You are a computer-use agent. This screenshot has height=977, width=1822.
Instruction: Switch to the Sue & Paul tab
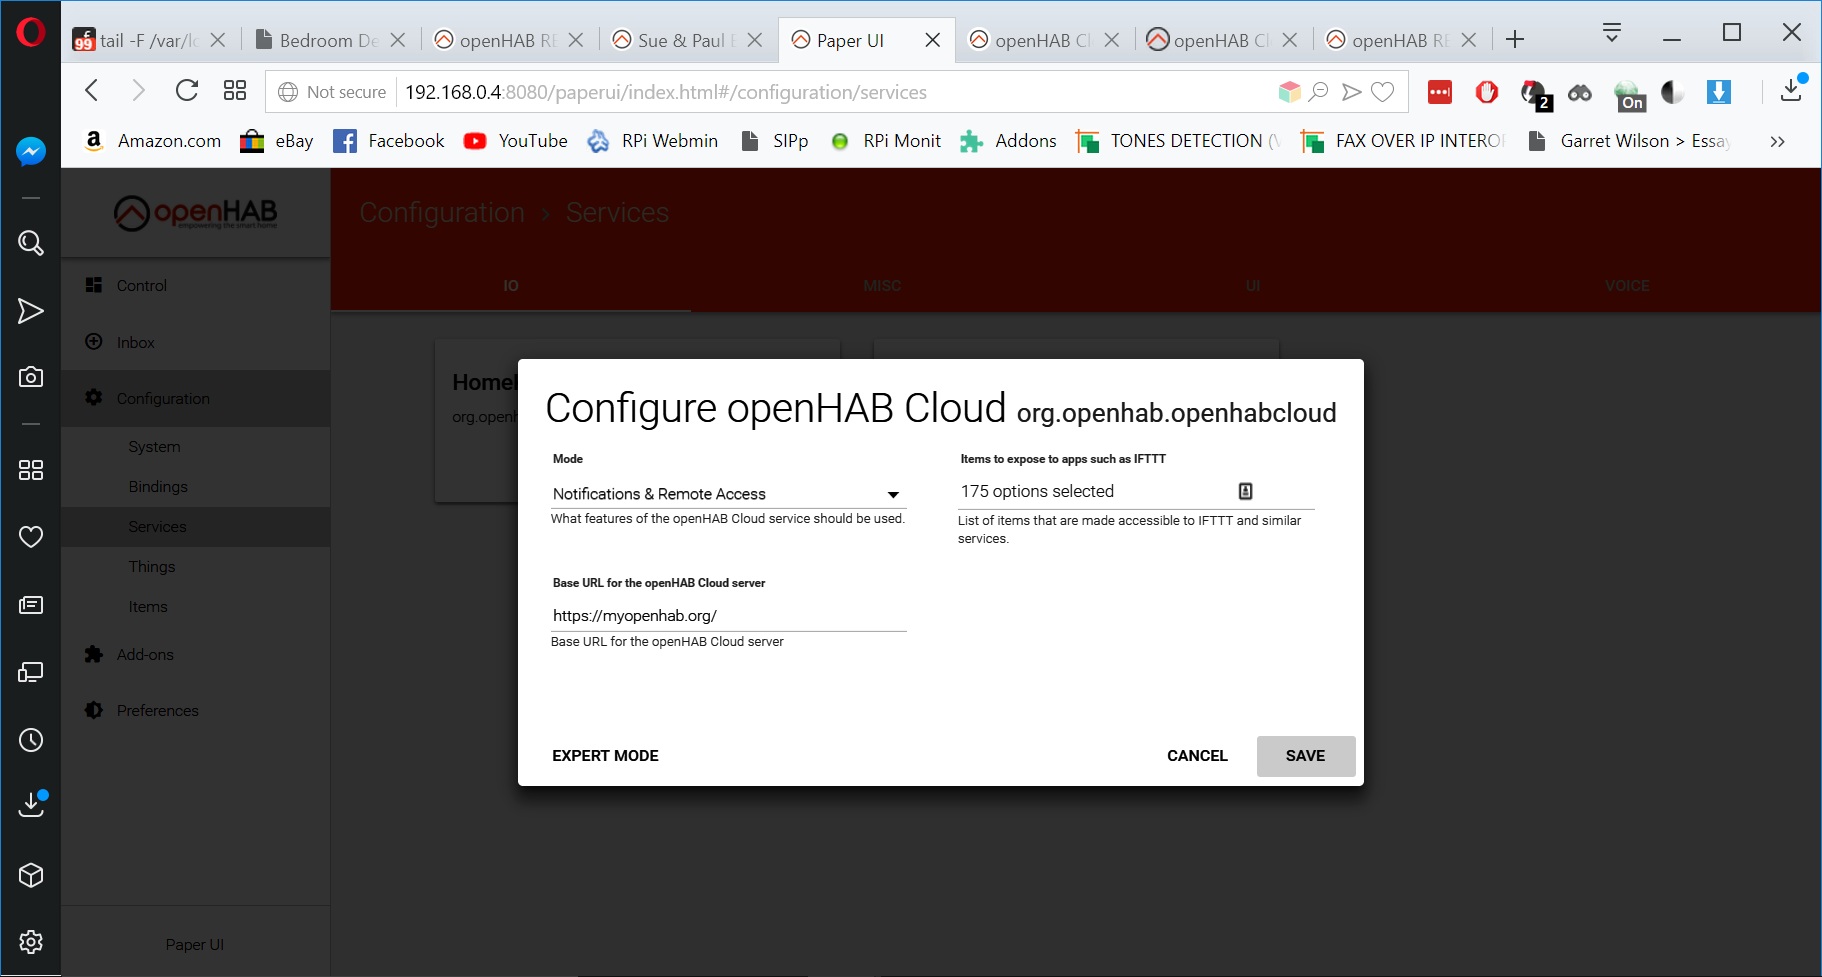tap(685, 40)
